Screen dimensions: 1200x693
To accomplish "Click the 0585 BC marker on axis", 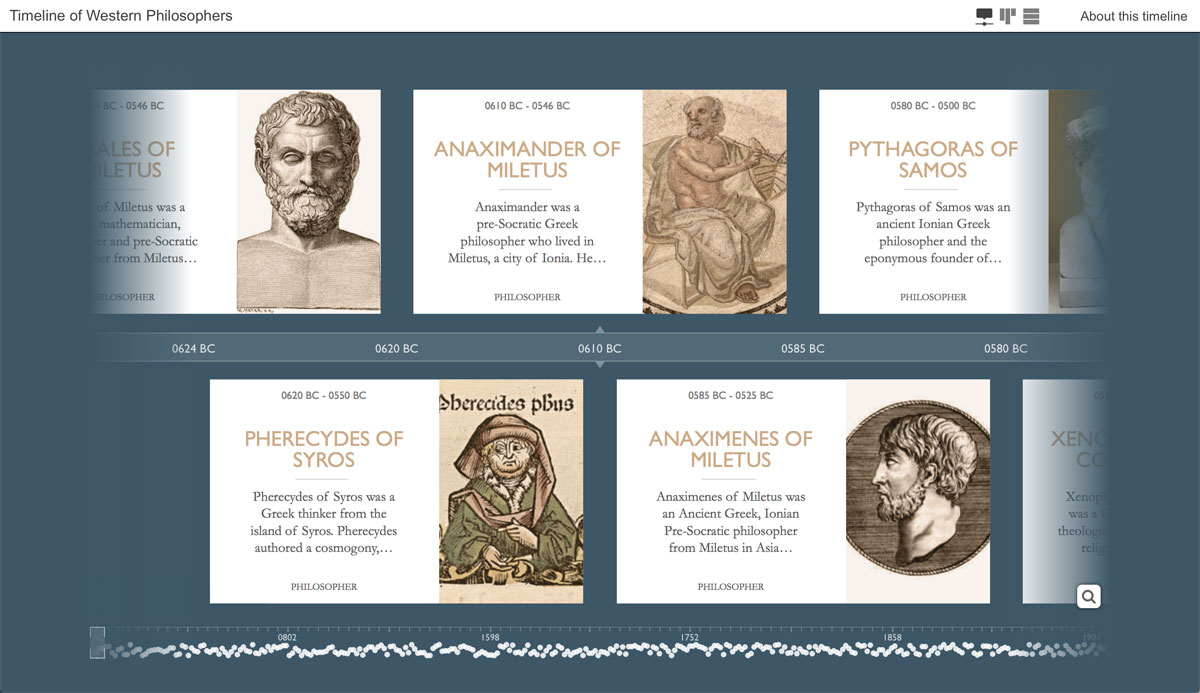I will 803,349.
